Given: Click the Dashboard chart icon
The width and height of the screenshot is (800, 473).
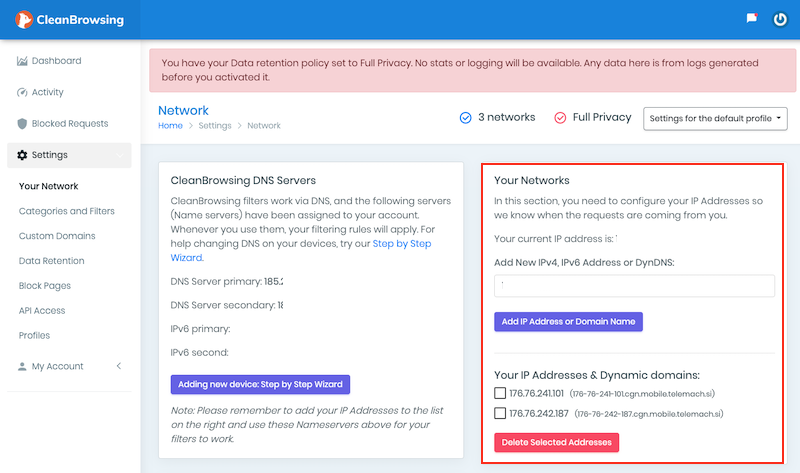Looking at the screenshot, I should pyautogui.click(x=22, y=61).
